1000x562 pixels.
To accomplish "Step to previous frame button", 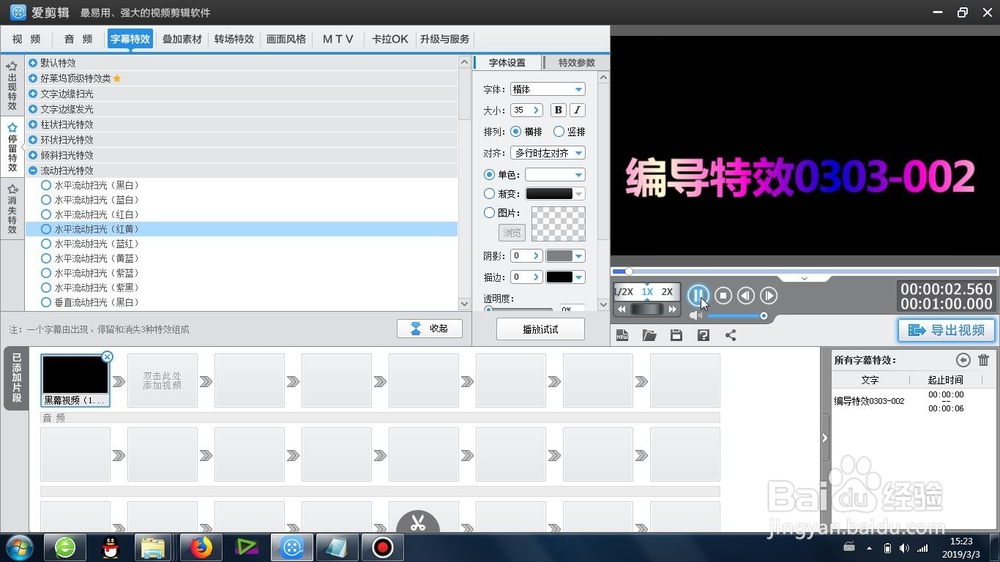I will [x=746, y=295].
